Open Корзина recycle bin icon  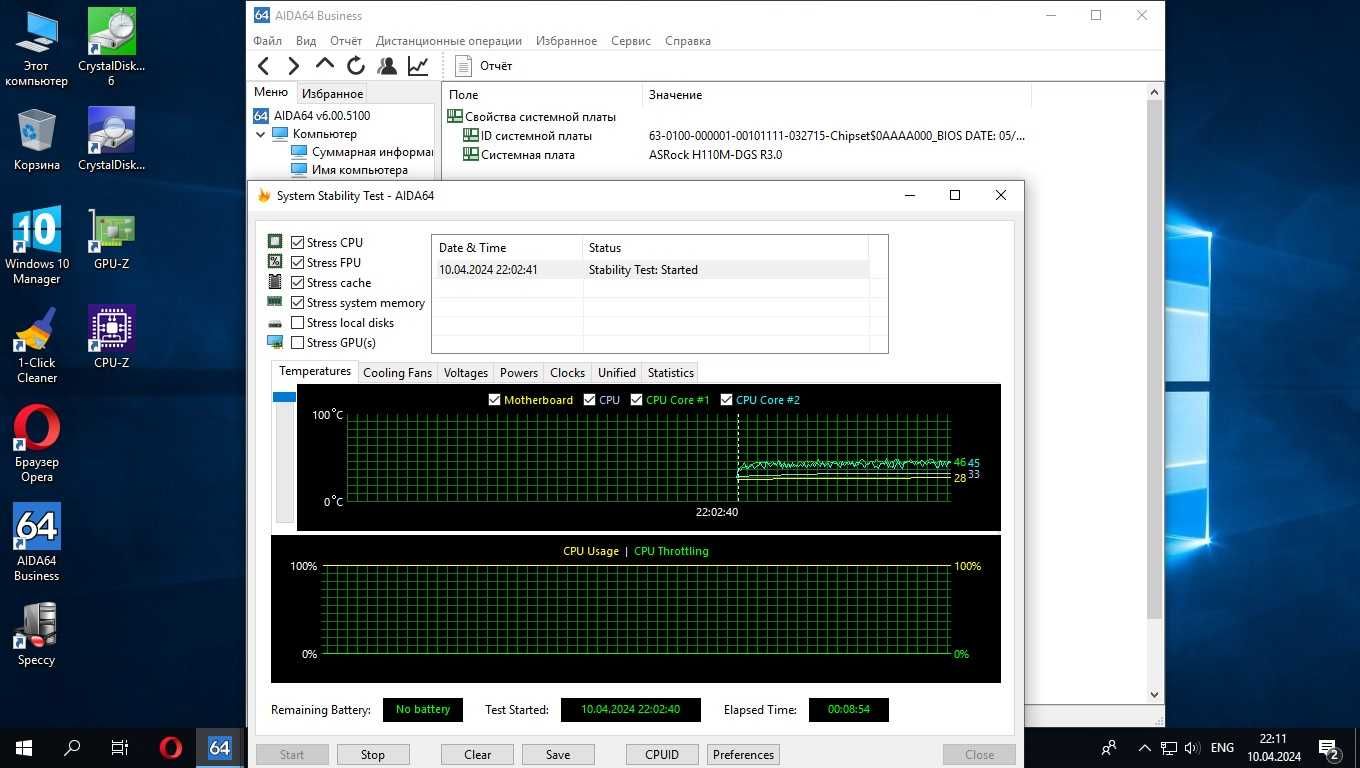[36, 140]
